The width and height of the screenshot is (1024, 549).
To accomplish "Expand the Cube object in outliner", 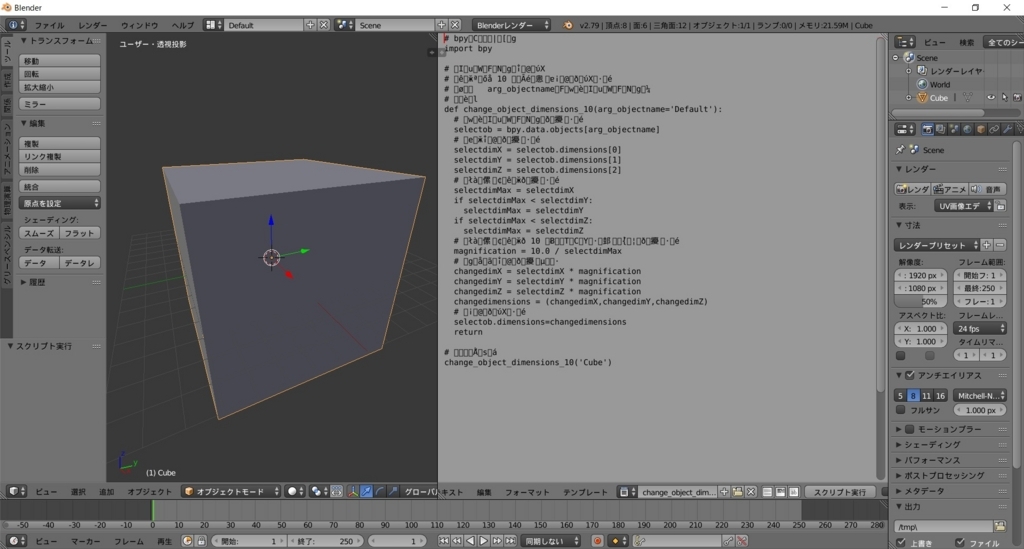I will pos(908,97).
